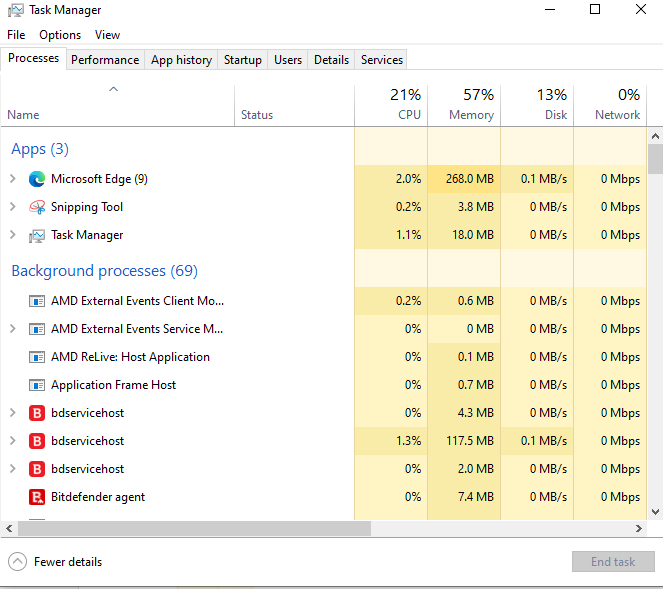Click the Task Manager title bar icon
This screenshot has width=663, height=589.
click(16, 10)
